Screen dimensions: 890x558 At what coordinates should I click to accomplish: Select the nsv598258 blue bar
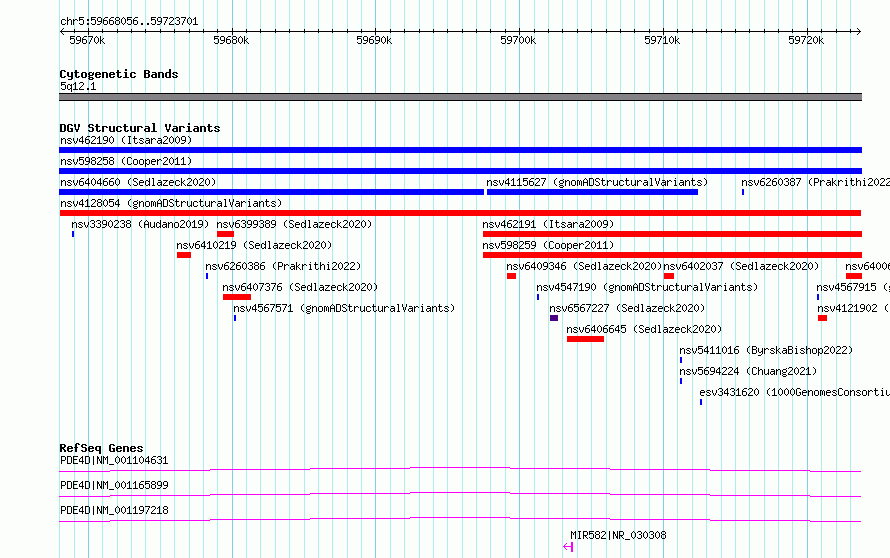460,171
